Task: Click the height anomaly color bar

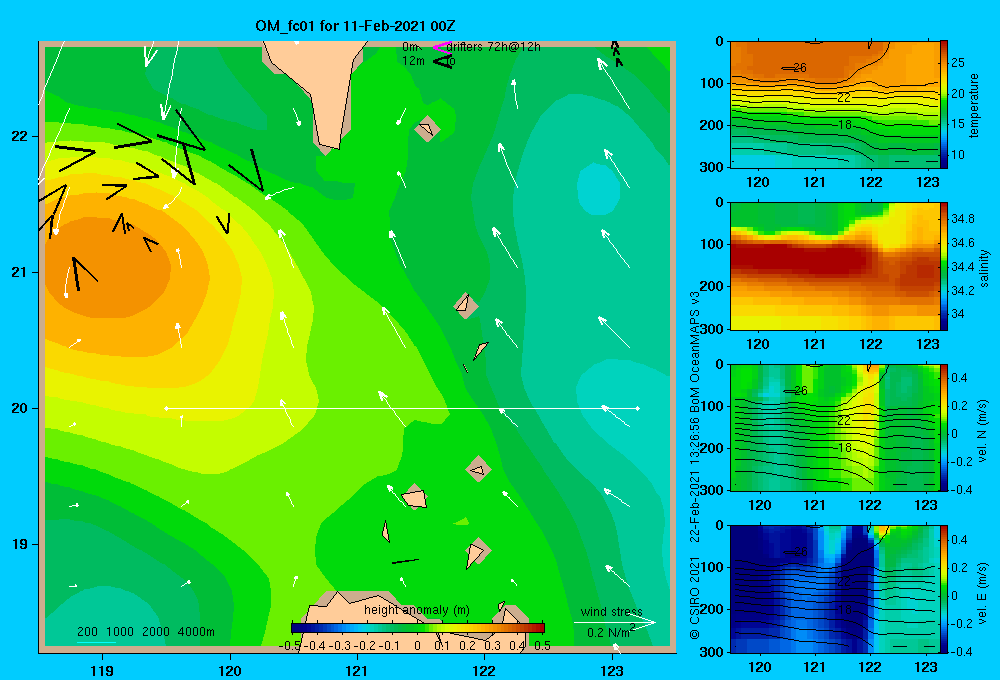Action: (418, 628)
